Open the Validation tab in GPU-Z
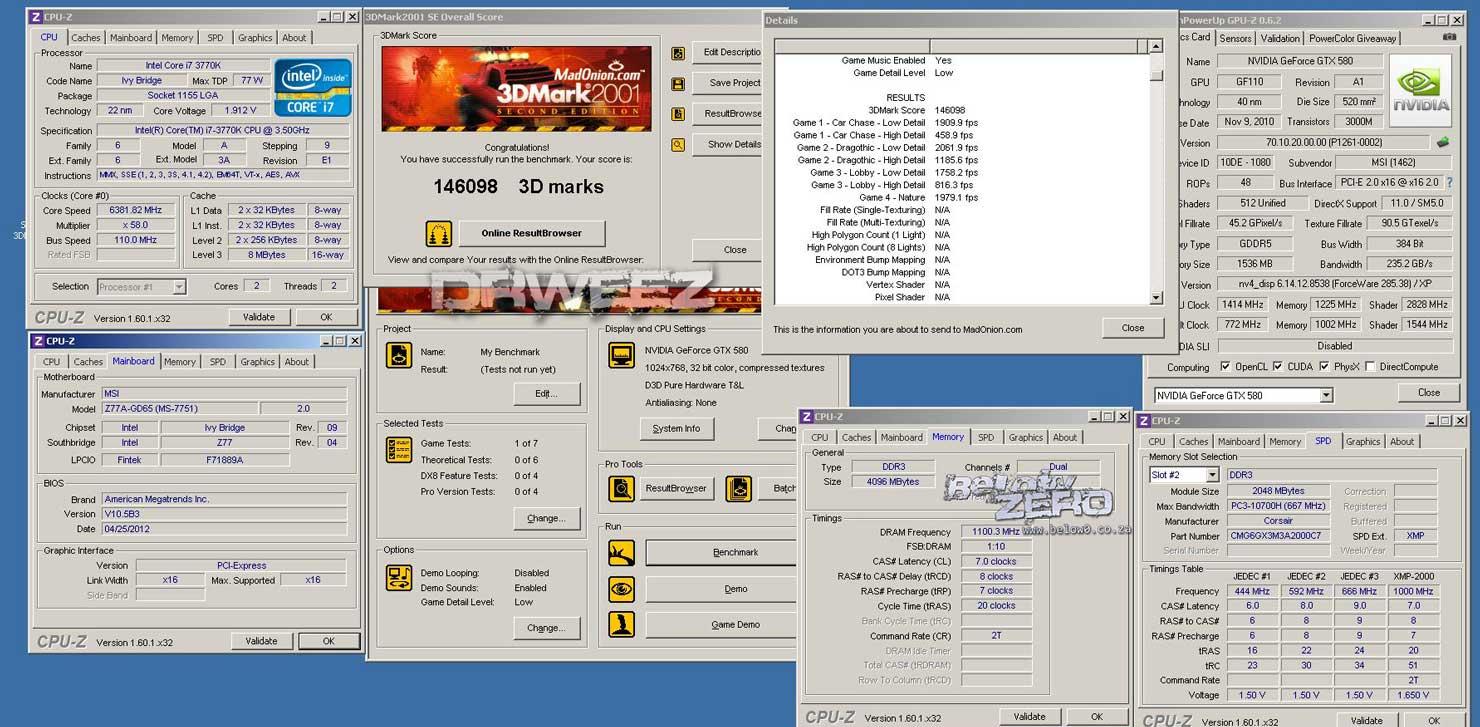The height and width of the screenshot is (727, 1480). tap(1280, 38)
